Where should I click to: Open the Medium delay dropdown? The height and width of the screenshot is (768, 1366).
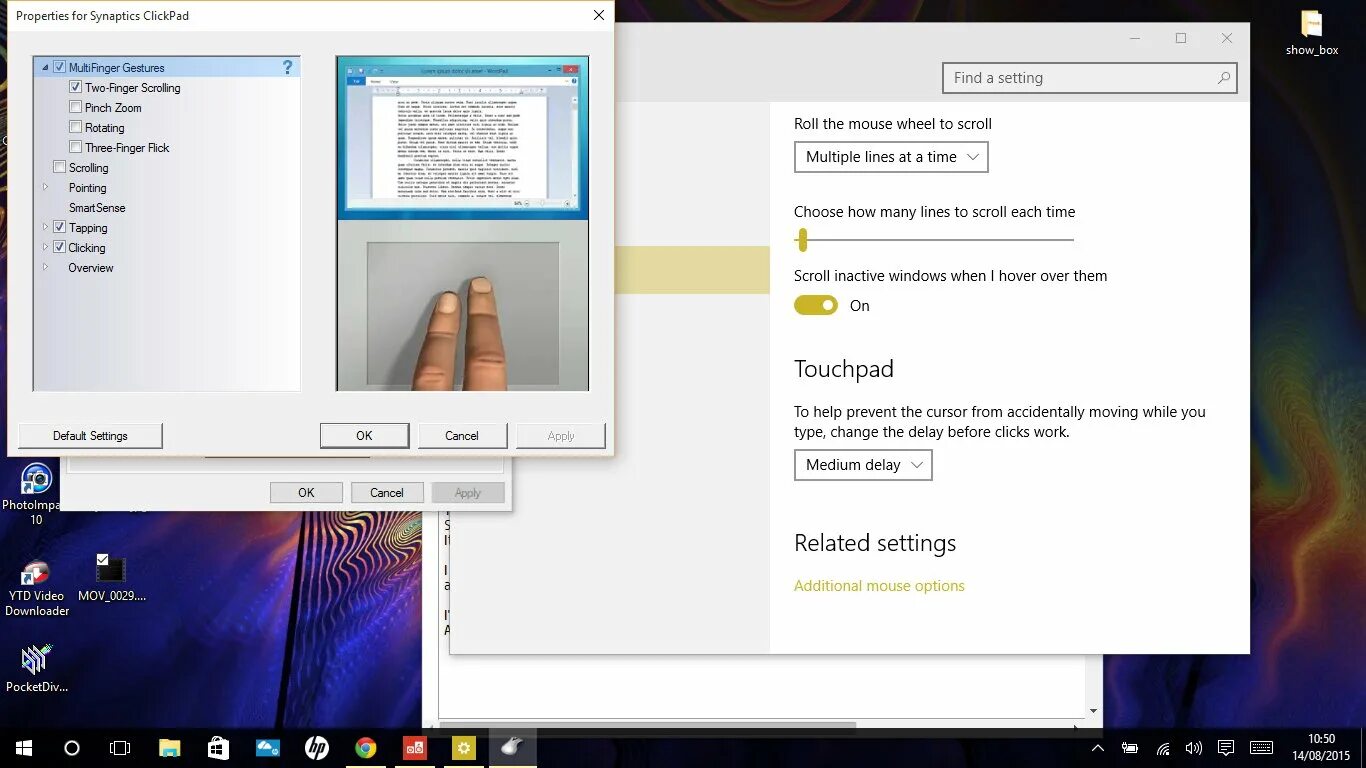863,465
